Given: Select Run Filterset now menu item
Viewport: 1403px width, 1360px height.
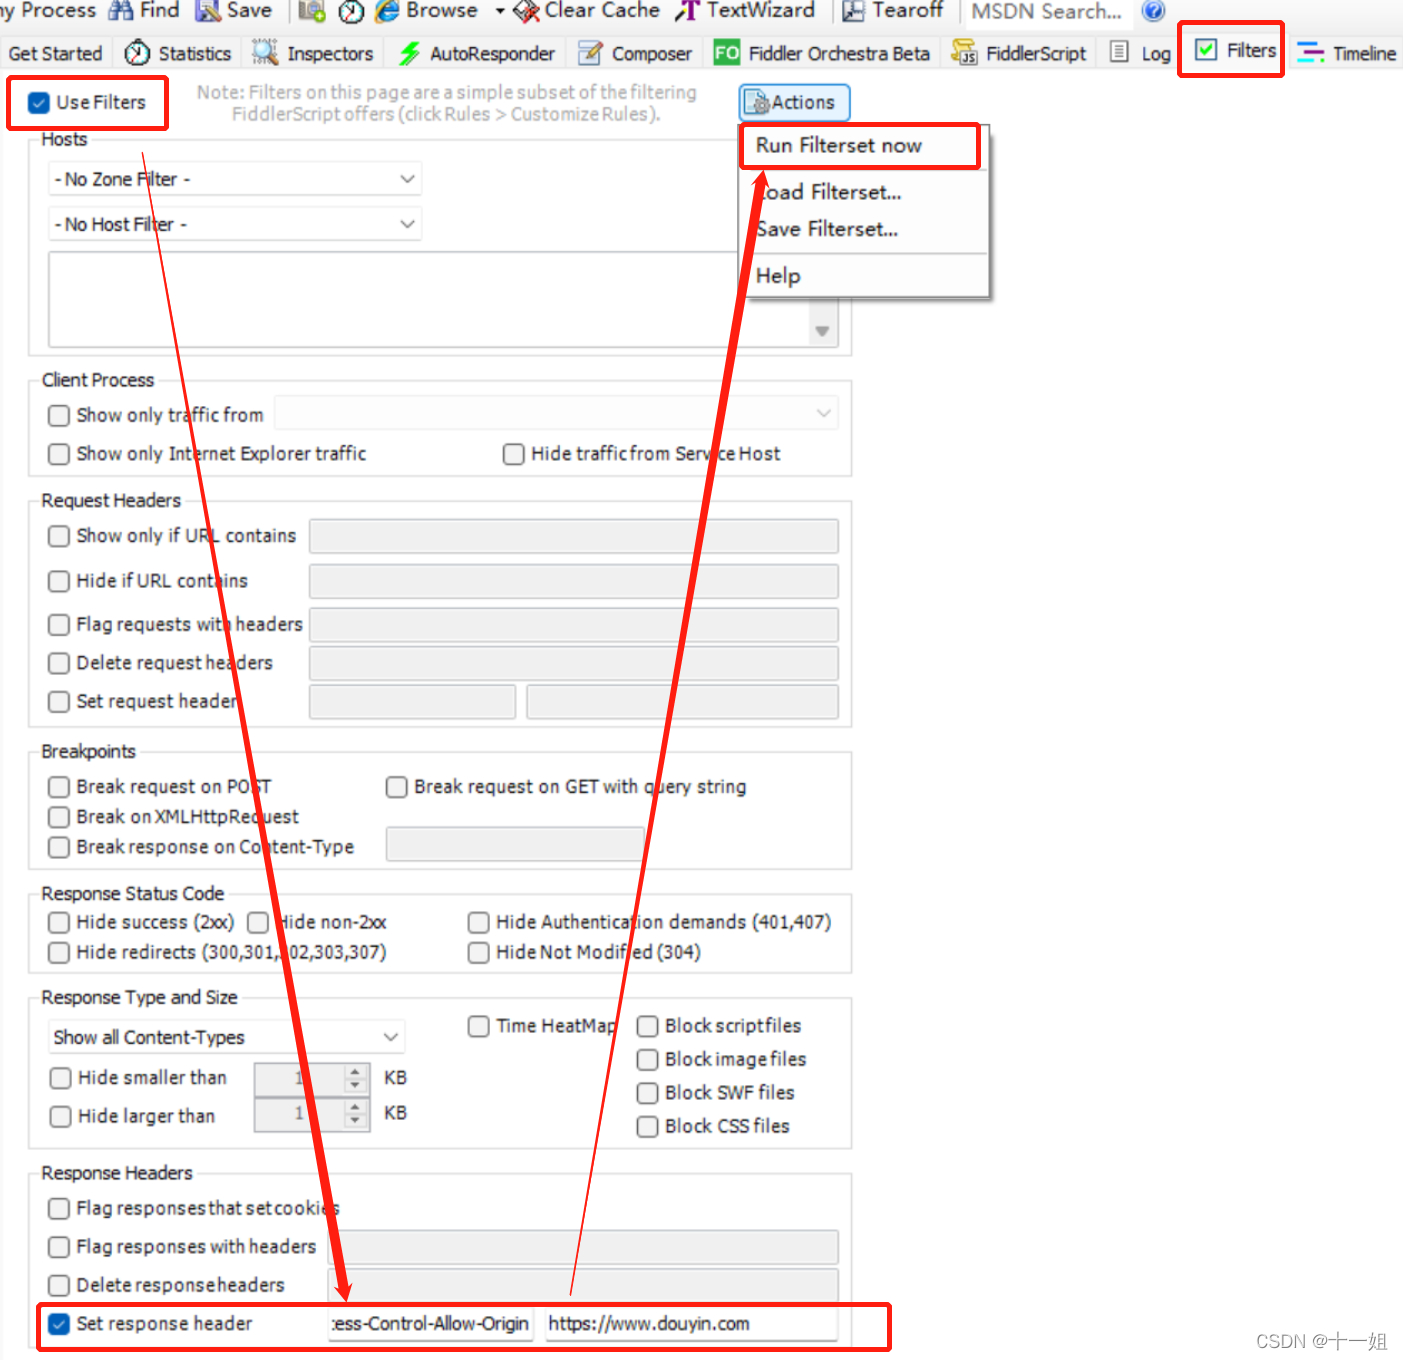Looking at the screenshot, I should pos(838,146).
